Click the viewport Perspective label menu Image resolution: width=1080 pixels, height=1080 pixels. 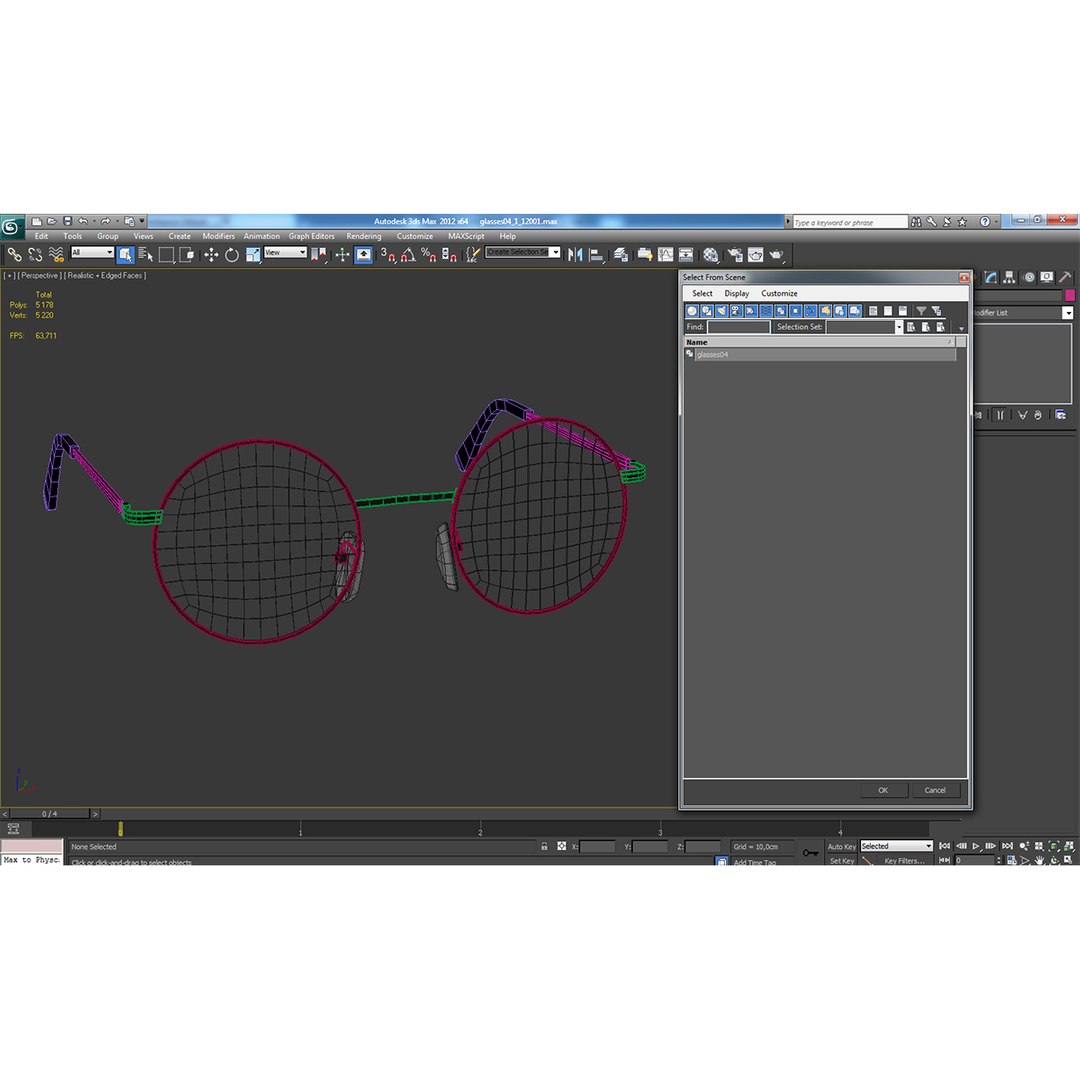pyautogui.click(x=39, y=276)
